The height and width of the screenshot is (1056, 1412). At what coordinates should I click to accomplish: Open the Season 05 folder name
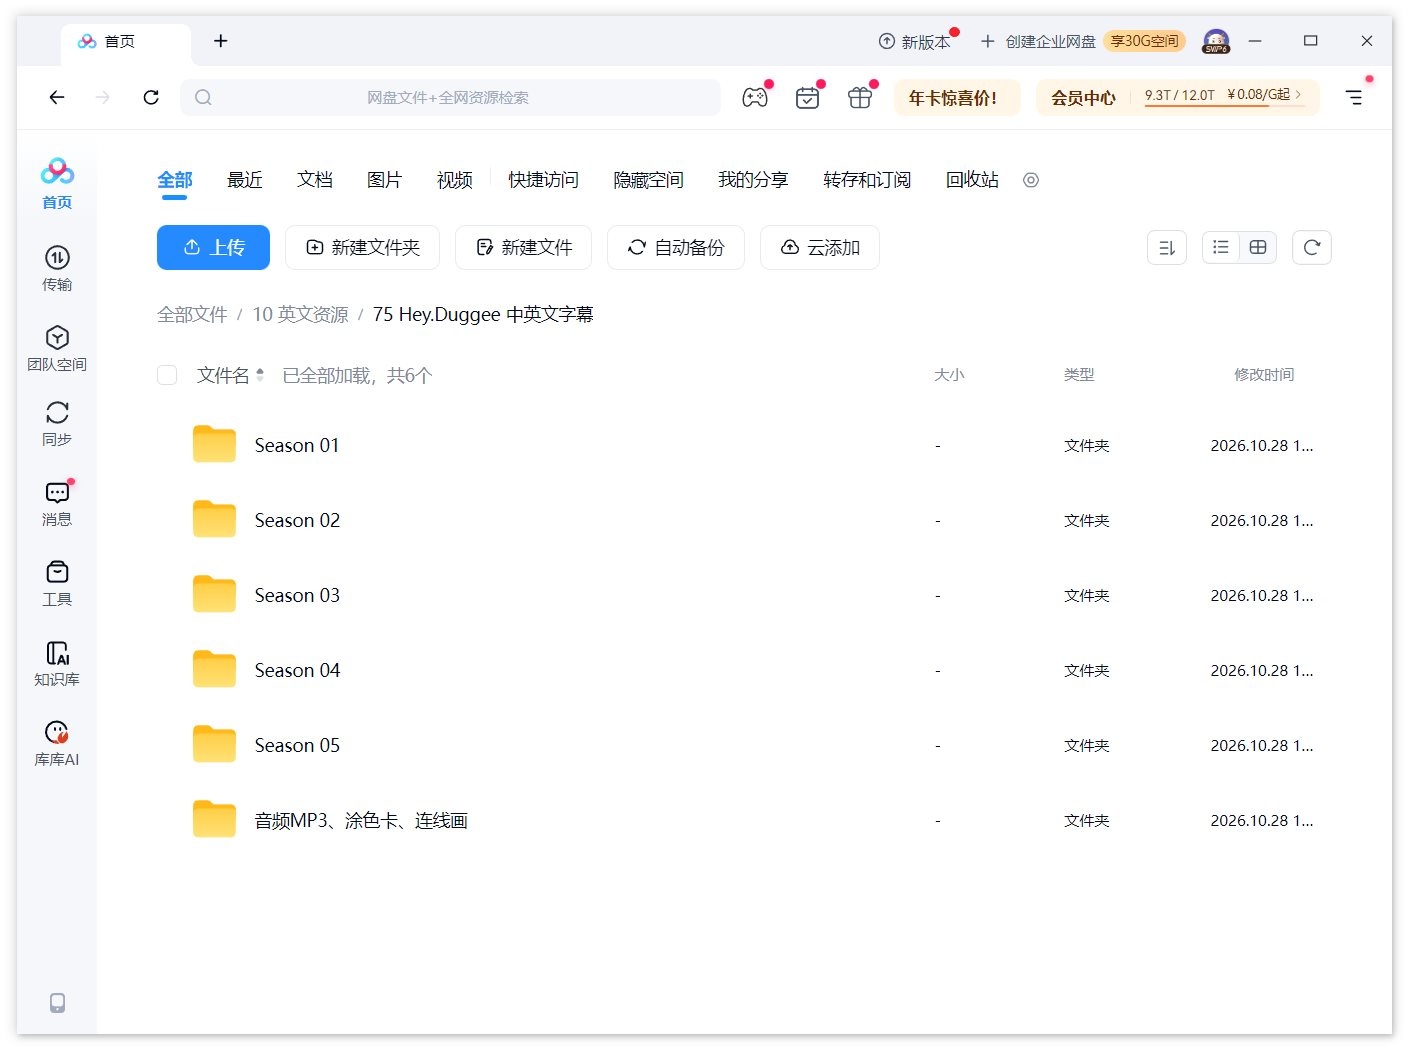[x=297, y=745]
